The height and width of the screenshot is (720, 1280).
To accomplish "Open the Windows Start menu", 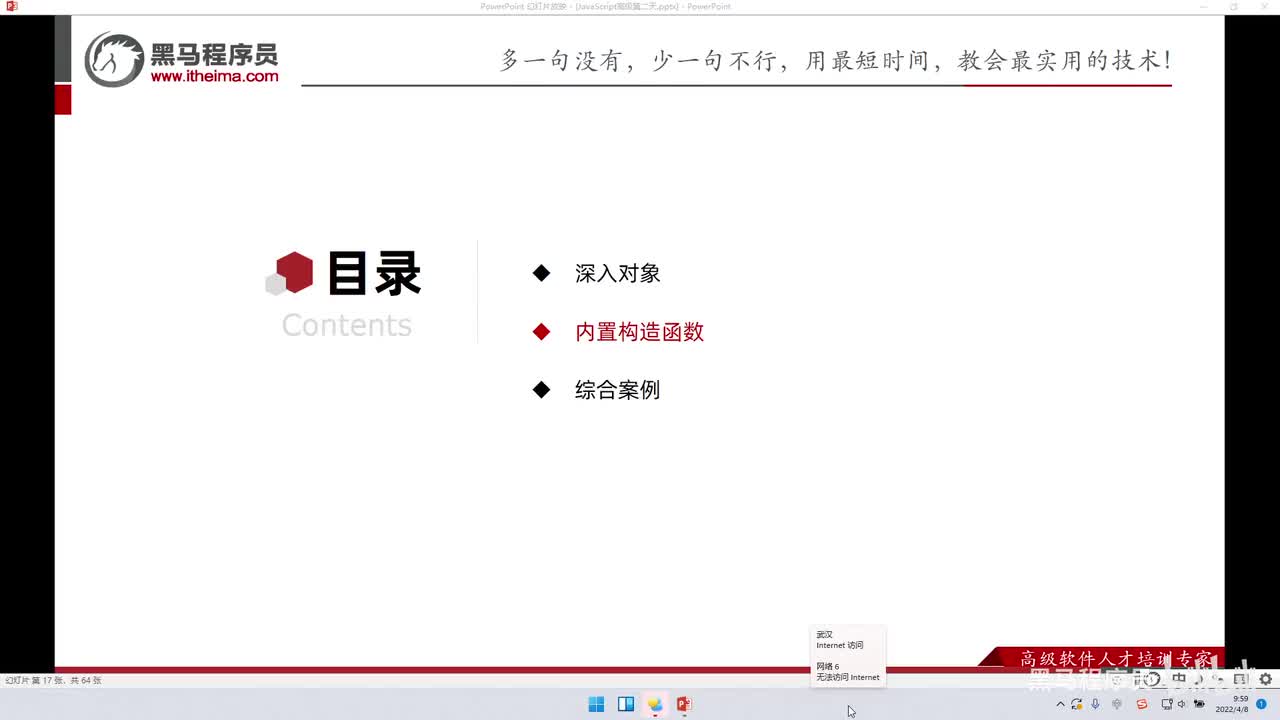I will (x=596, y=704).
